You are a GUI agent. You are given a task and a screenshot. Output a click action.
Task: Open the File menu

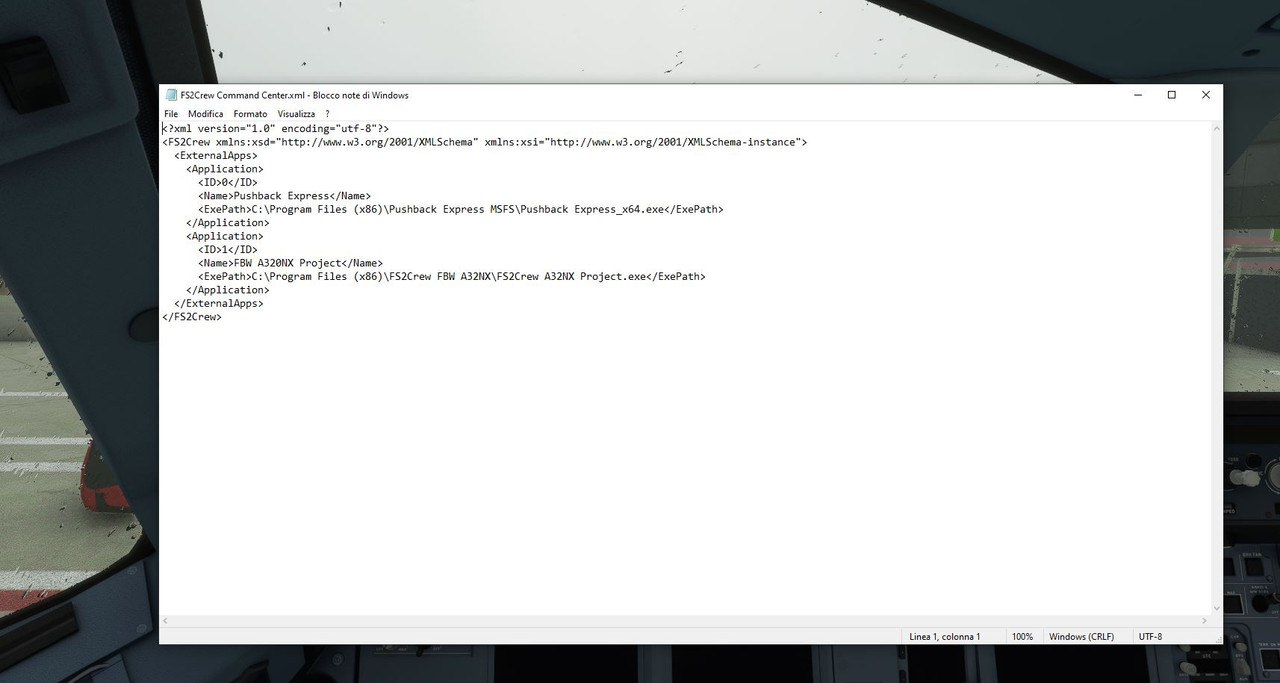[171, 114]
